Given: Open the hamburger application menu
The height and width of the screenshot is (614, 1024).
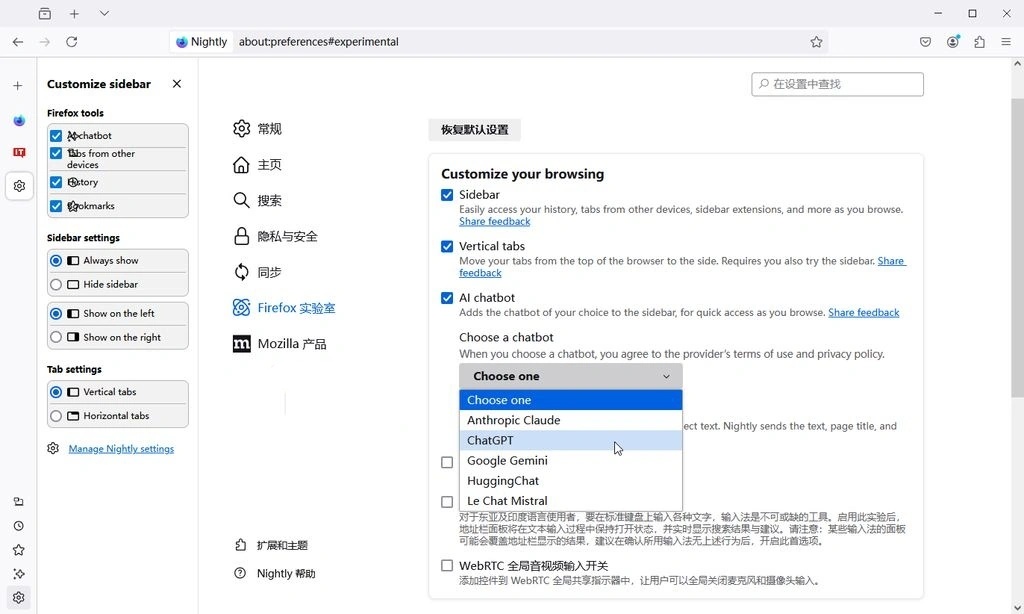Looking at the screenshot, I should pyautogui.click(x=1006, y=42).
